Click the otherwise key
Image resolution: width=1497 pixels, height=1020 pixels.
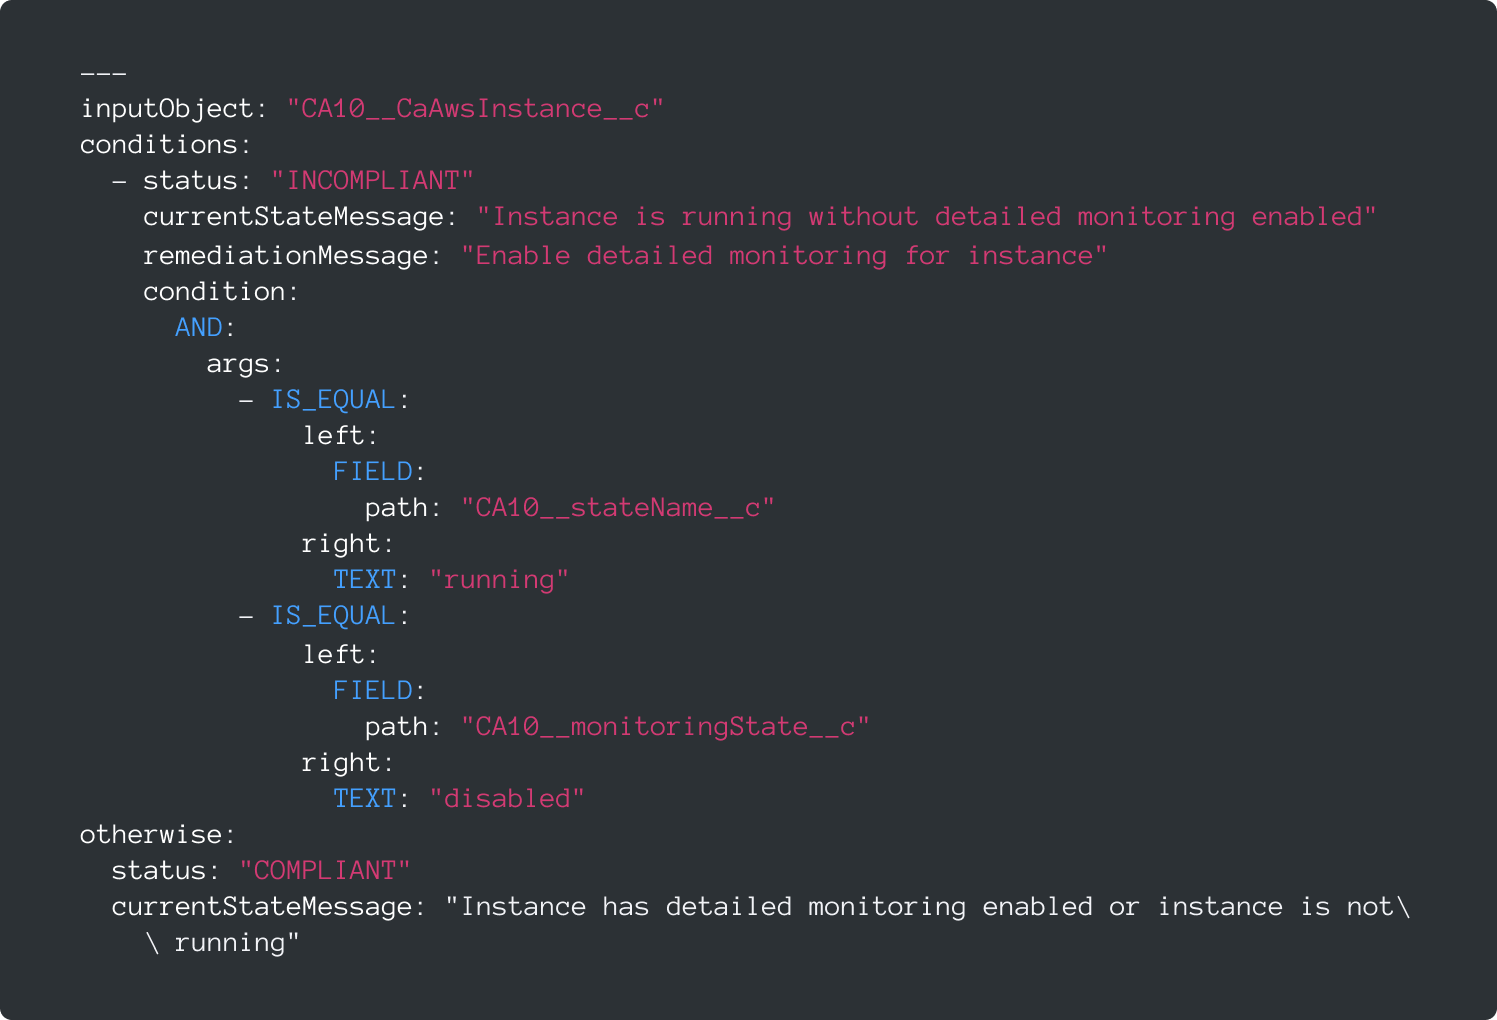(150, 835)
